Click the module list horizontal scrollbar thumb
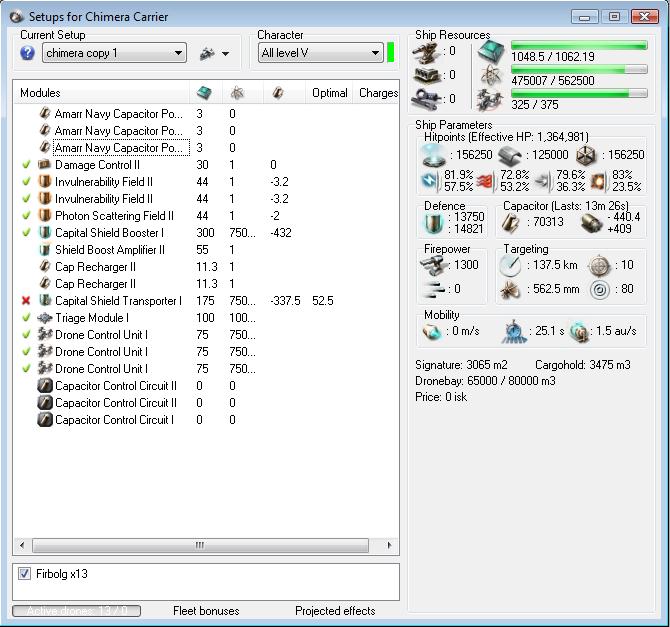Screen dimensions: 670x627 pyautogui.click(x=200, y=545)
